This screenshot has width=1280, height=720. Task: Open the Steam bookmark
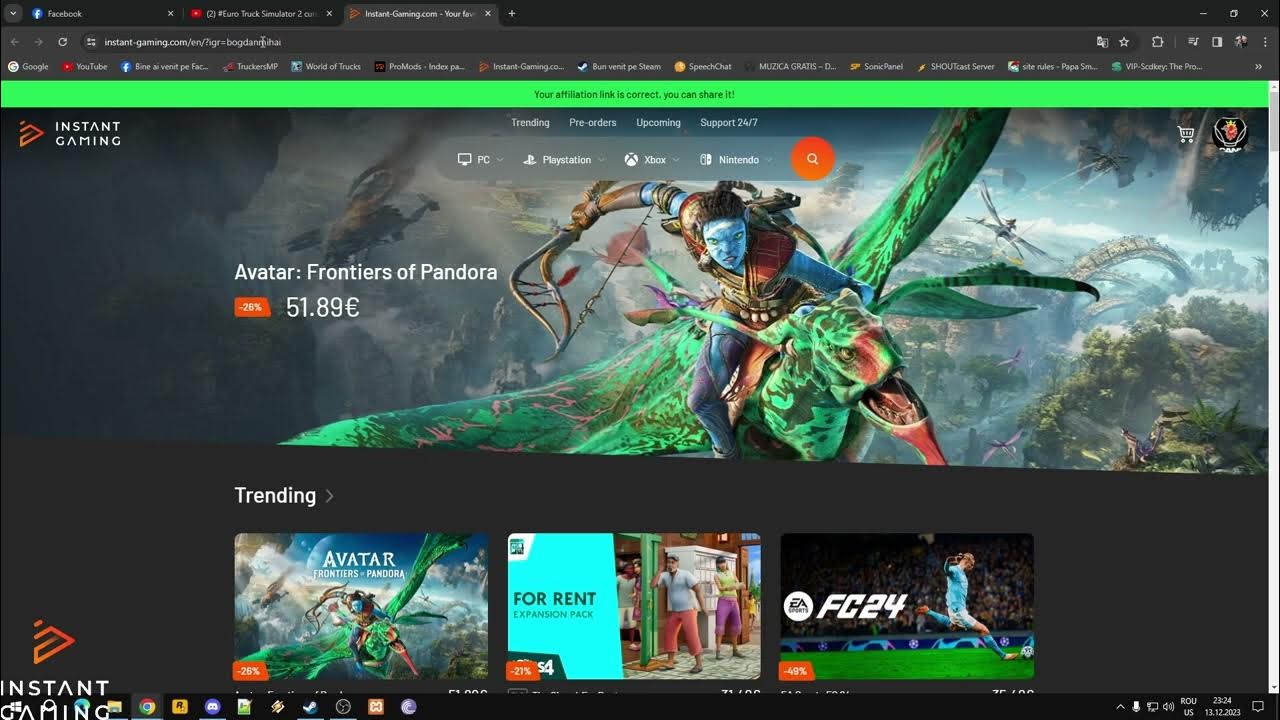point(619,67)
